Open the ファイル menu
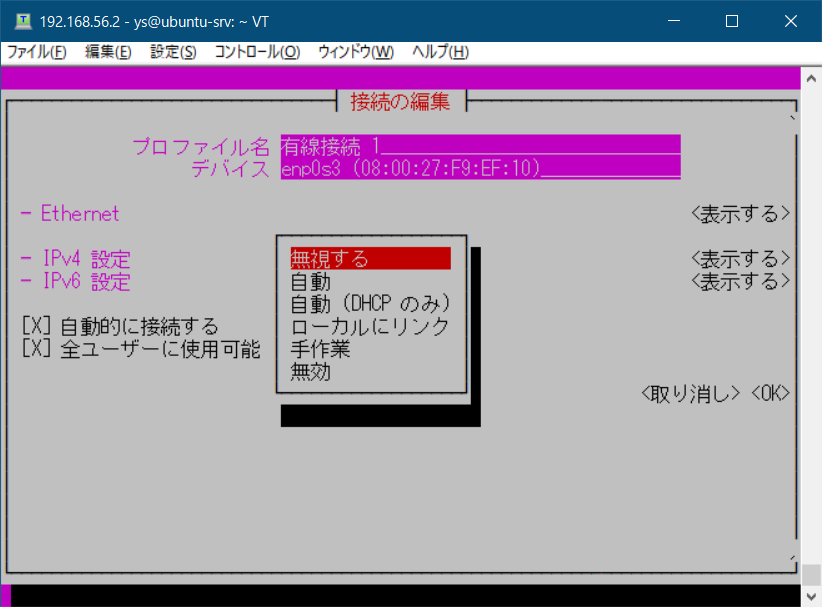The height and width of the screenshot is (607, 822). (35, 51)
